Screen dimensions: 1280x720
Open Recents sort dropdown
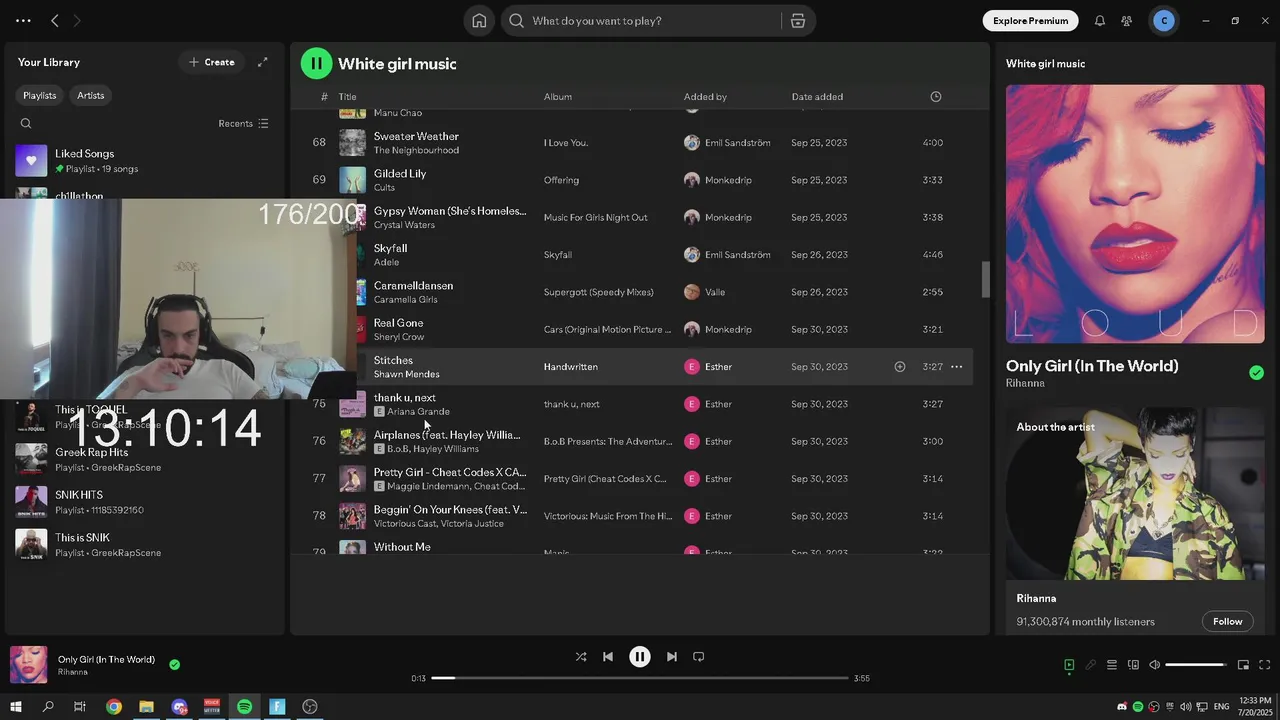pos(243,124)
